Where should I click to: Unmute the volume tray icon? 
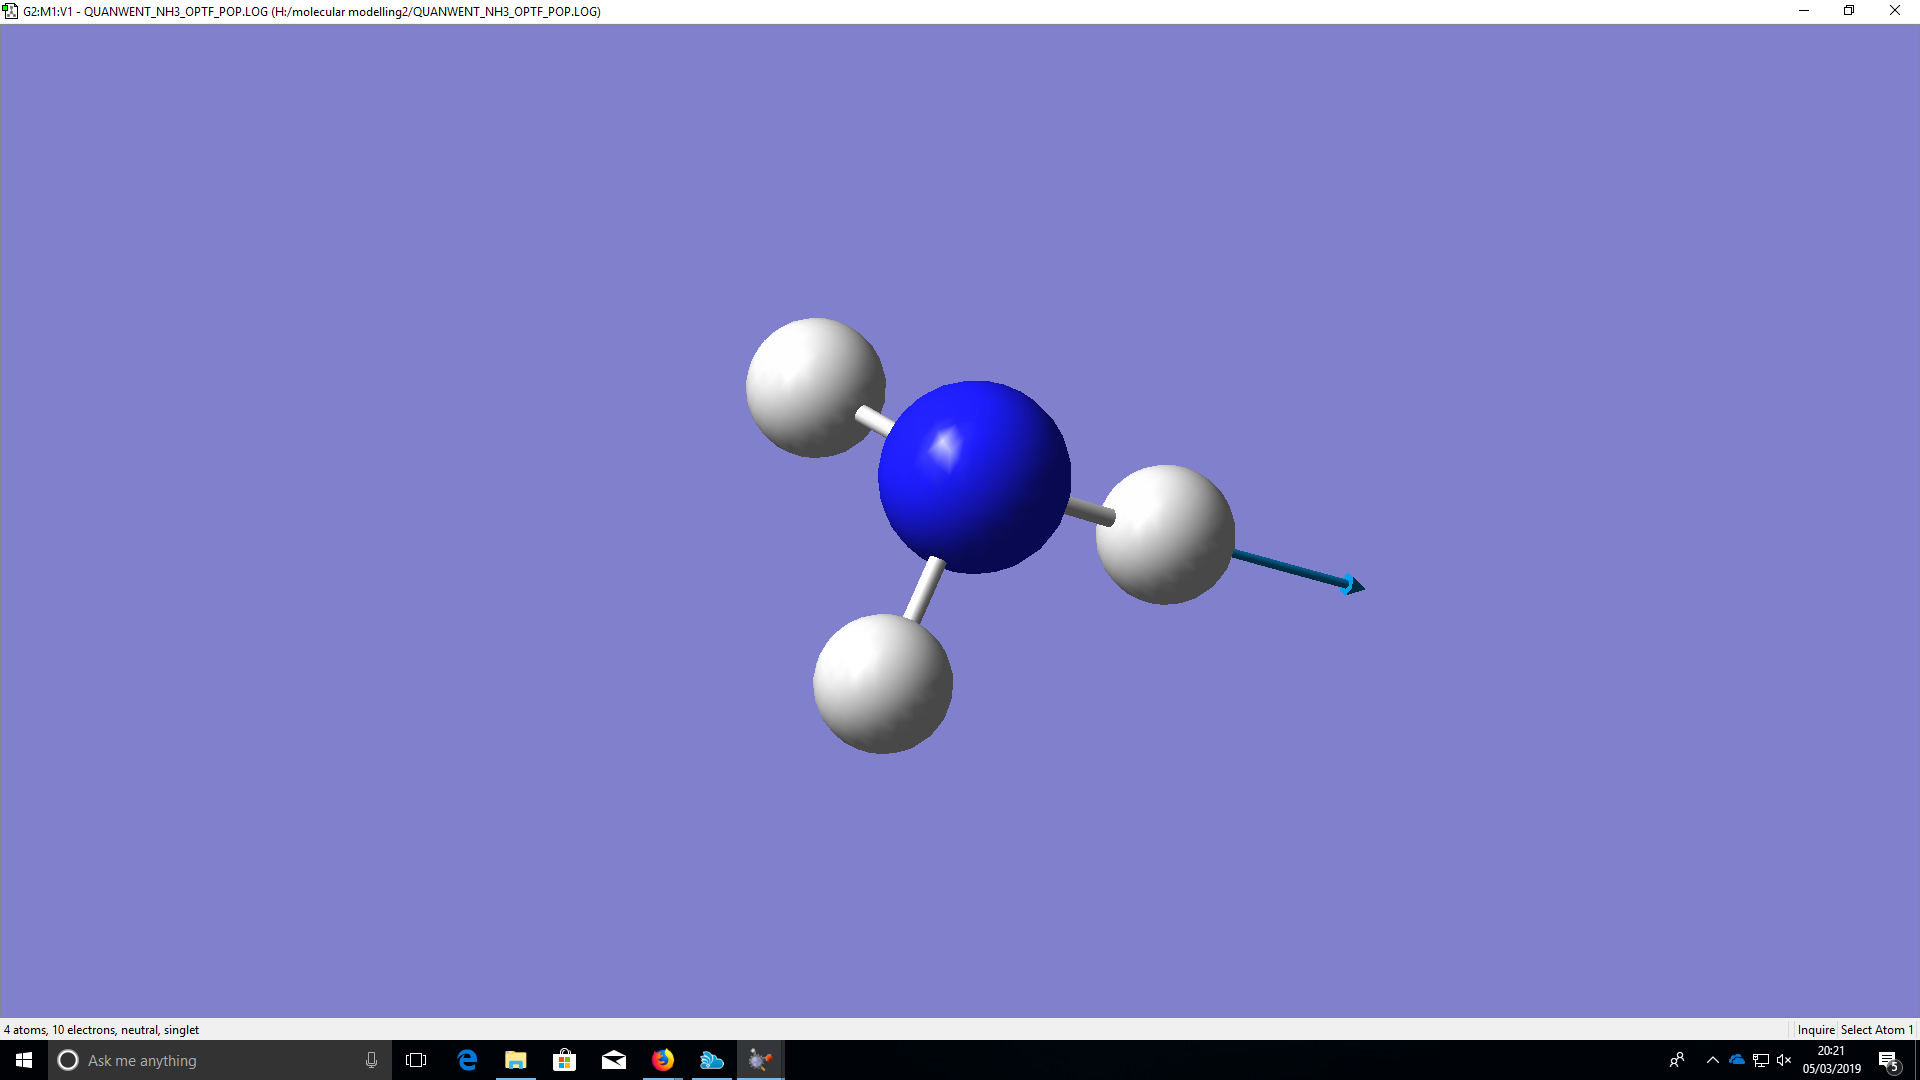1784,1060
